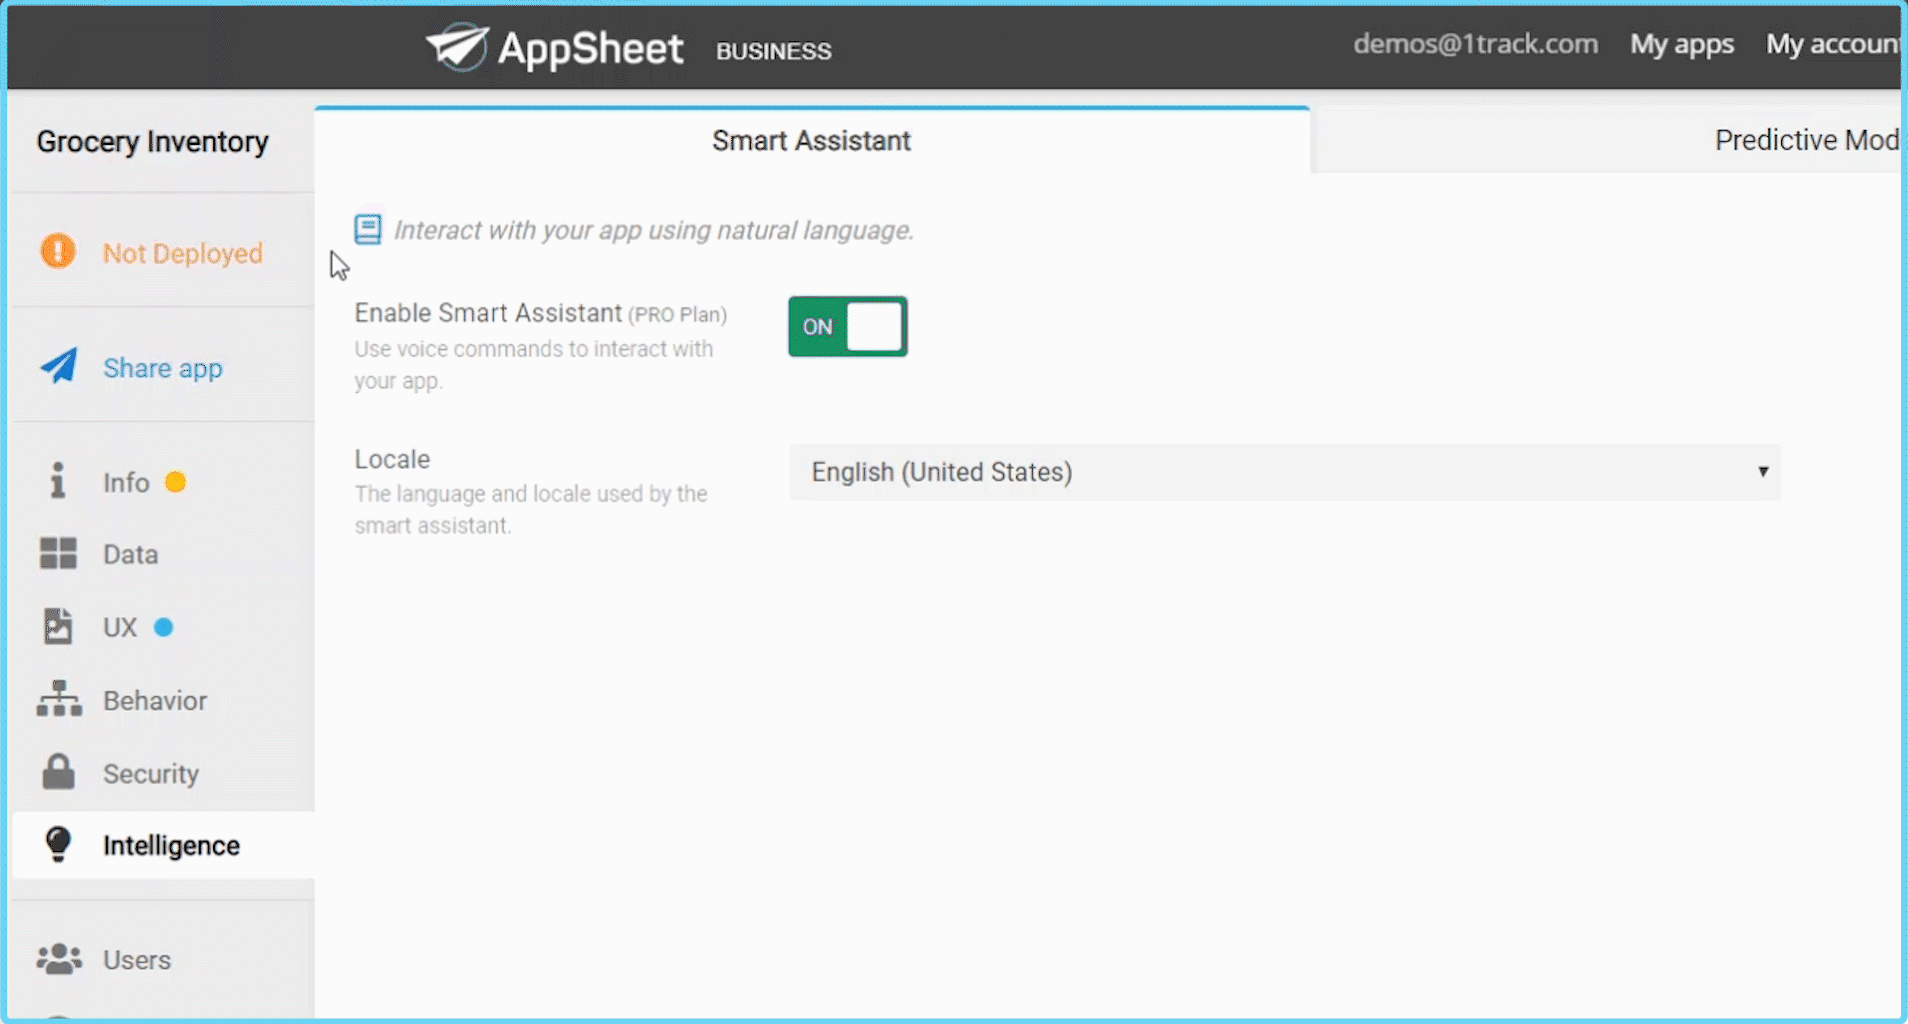The width and height of the screenshot is (1908, 1024).
Task: Click the Share app paper plane icon
Action: pos(59,366)
